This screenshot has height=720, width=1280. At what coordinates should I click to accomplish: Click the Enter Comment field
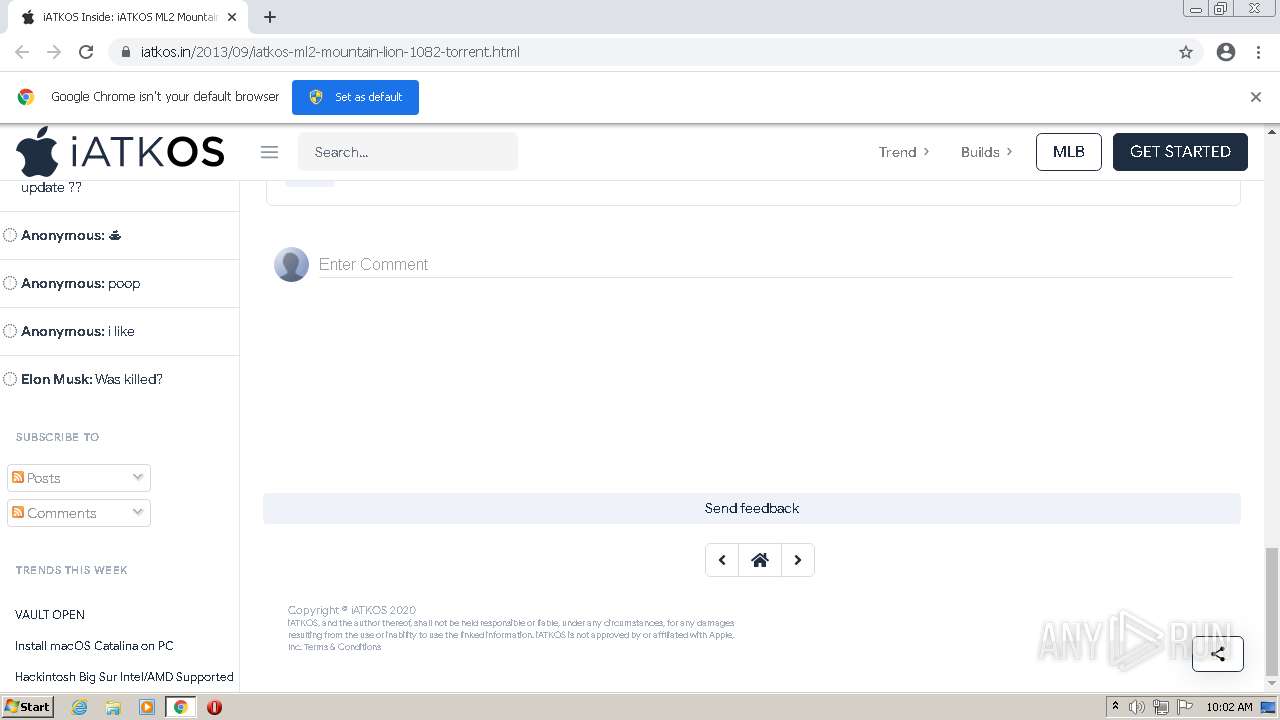click(x=775, y=264)
